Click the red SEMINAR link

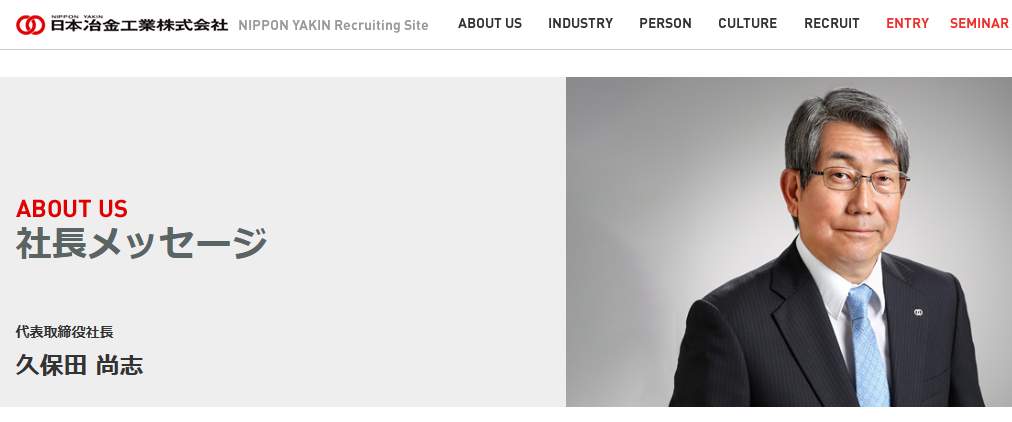coord(979,23)
